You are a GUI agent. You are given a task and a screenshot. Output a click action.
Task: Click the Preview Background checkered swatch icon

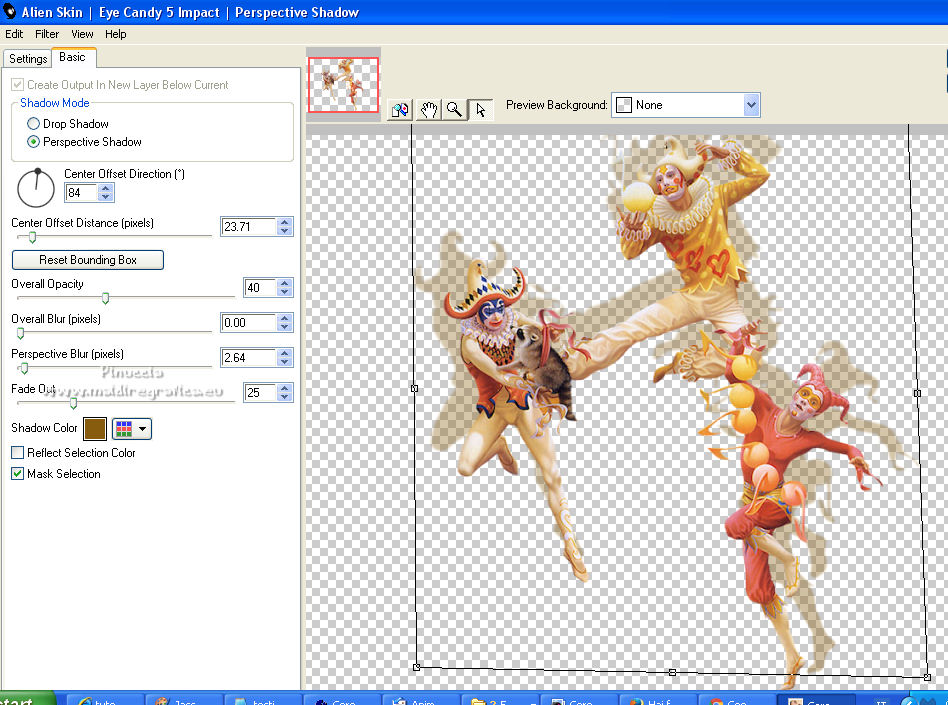tap(623, 105)
